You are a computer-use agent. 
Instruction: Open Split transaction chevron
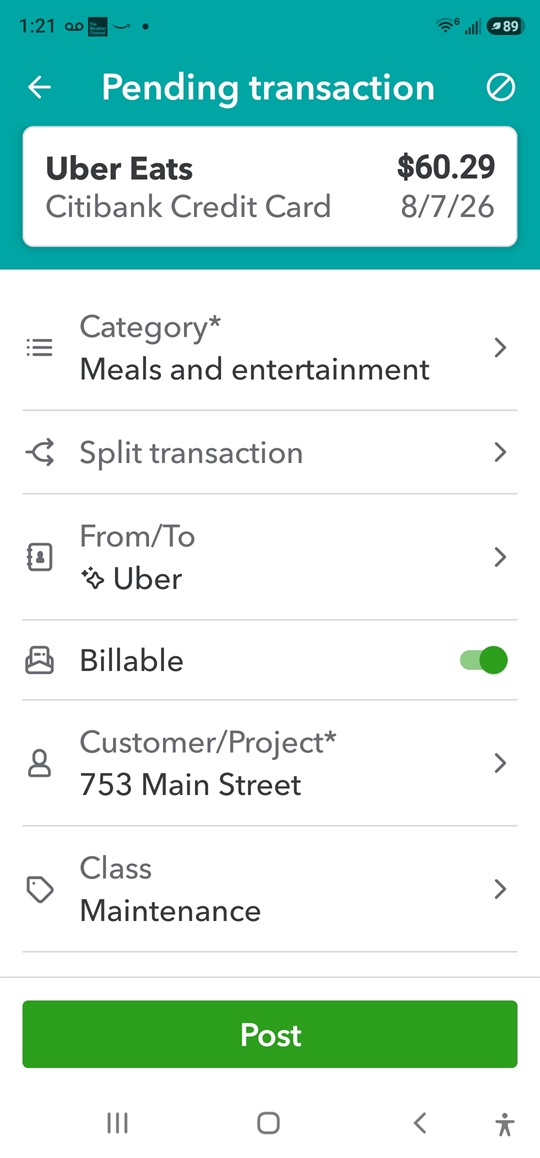[500, 453]
